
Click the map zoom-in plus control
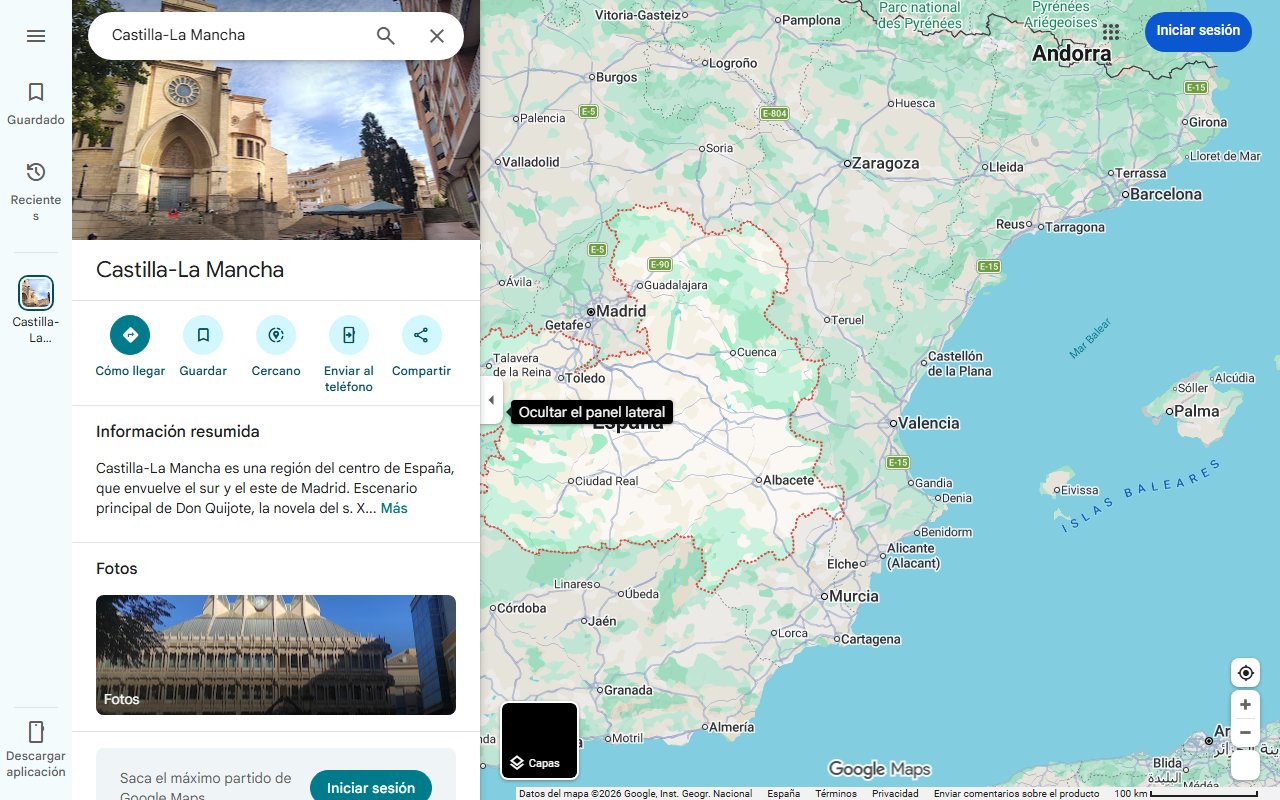1245,704
